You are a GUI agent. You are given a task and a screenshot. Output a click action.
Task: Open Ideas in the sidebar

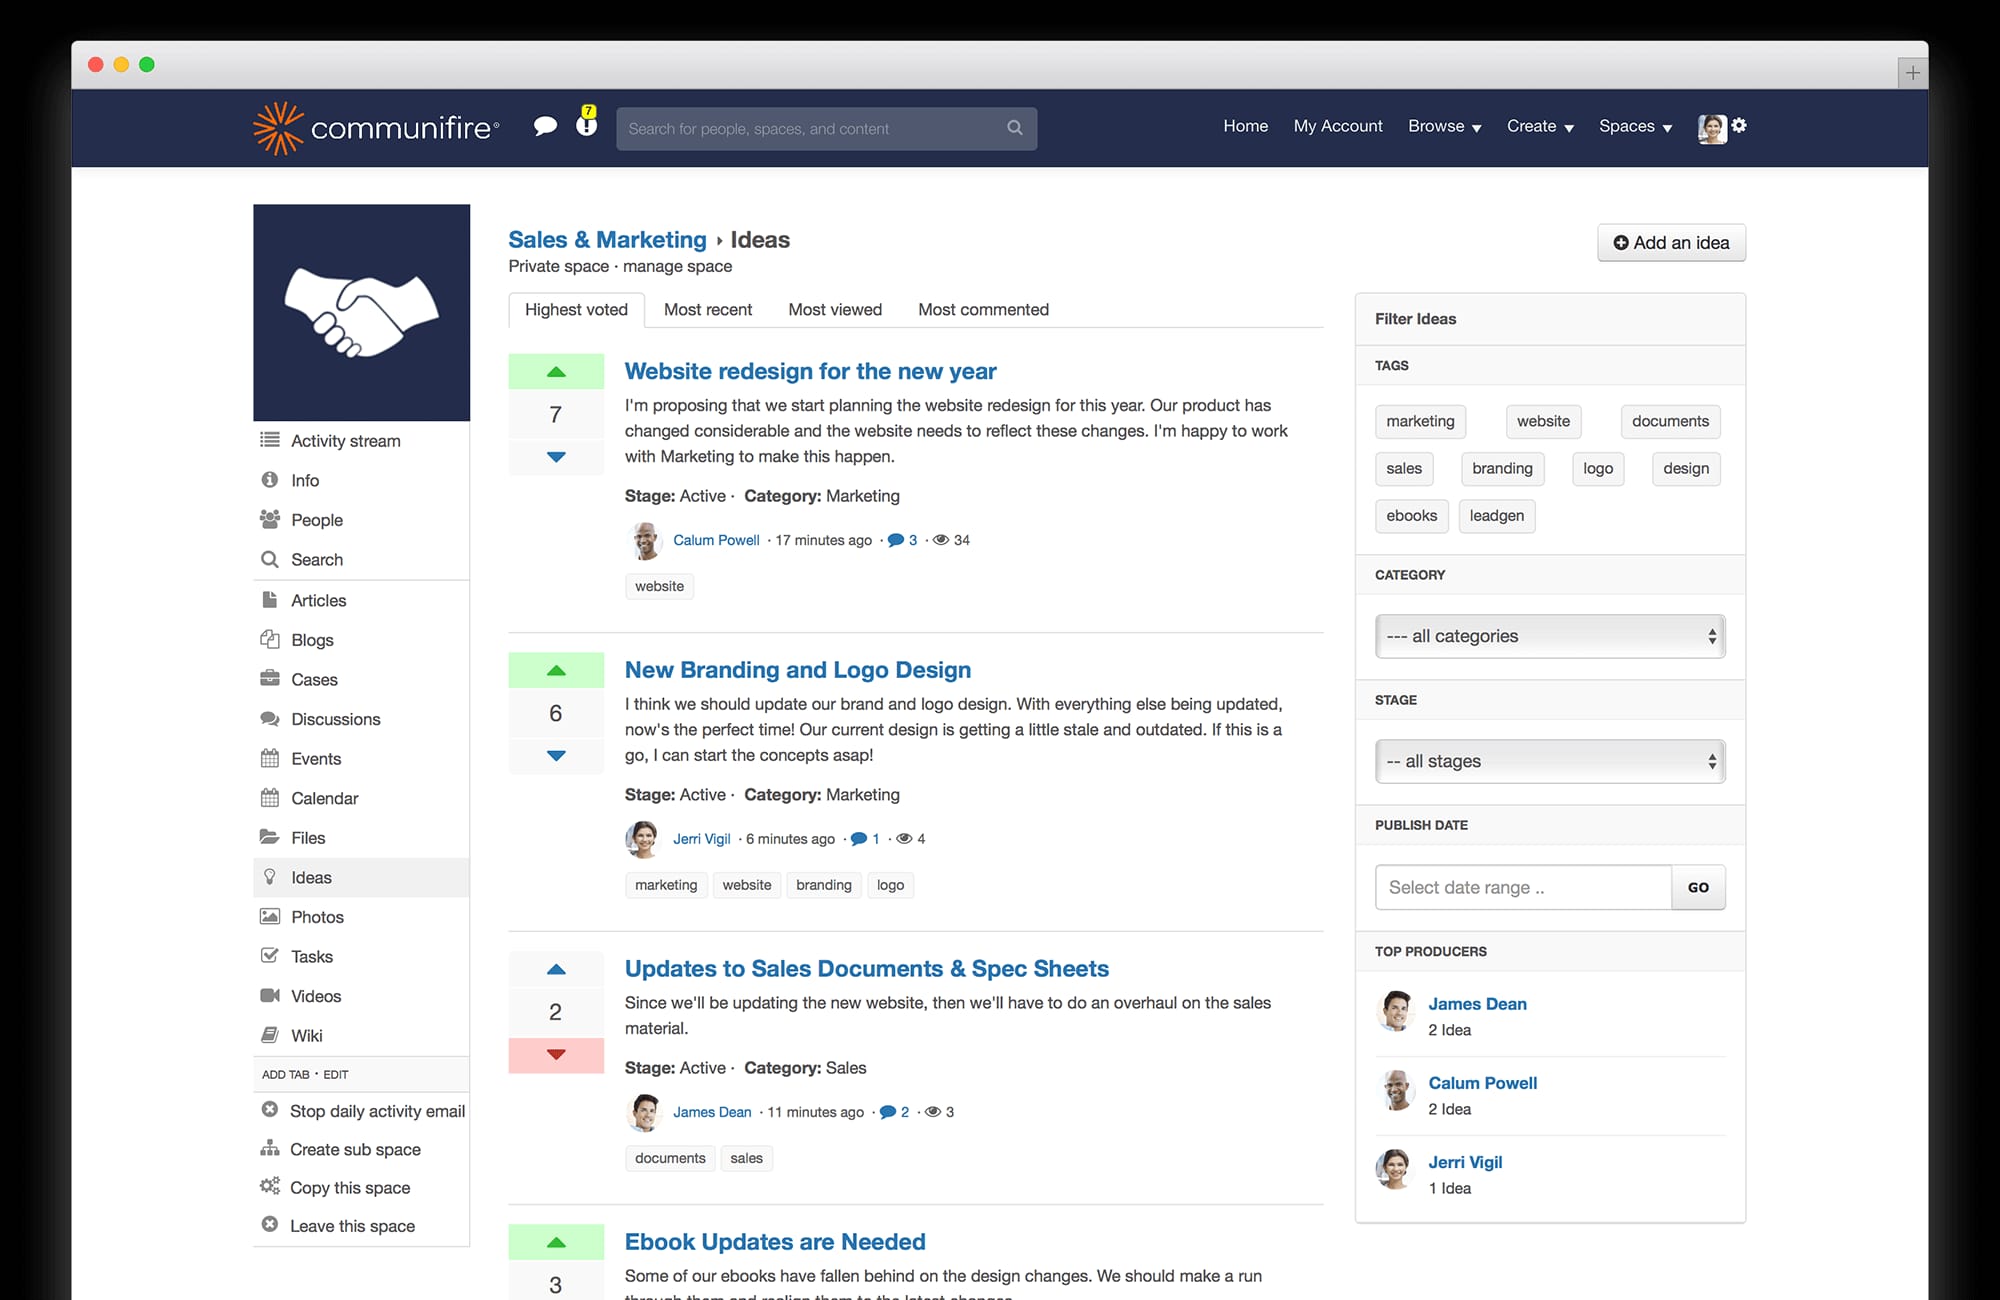point(361,877)
